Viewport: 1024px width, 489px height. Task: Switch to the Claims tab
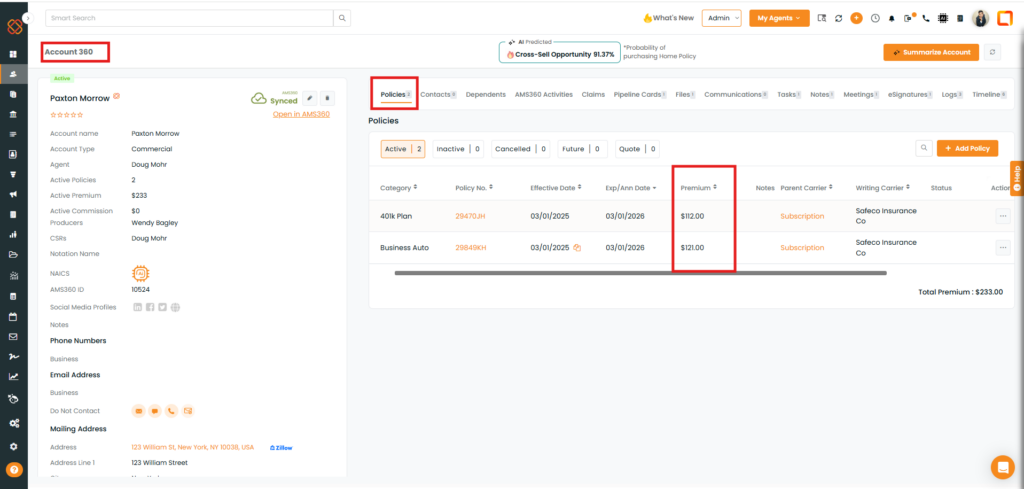[593, 94]
